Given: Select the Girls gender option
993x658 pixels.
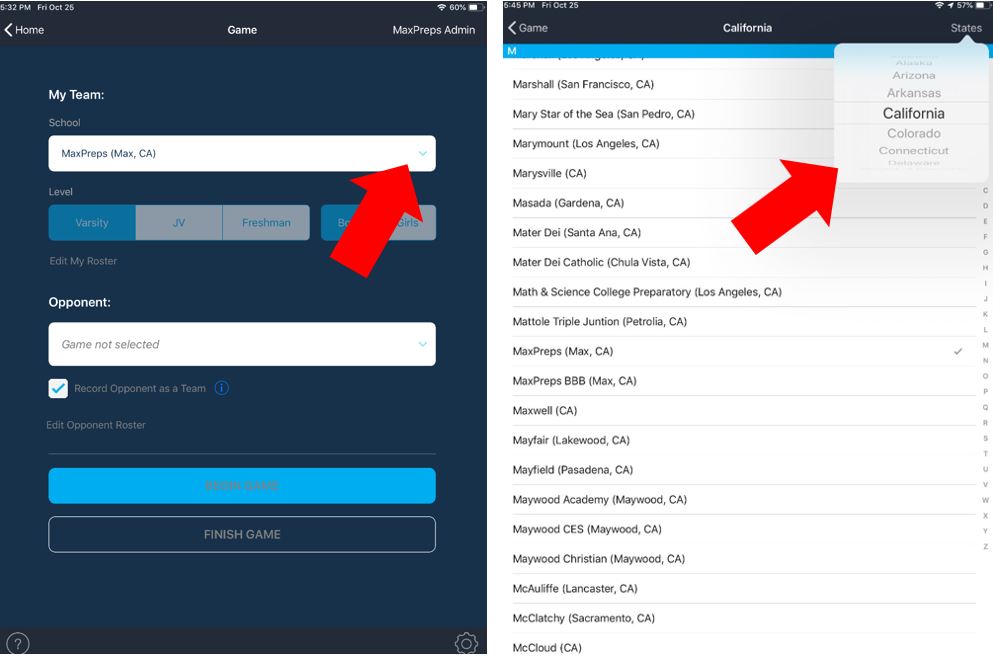Looking at the screenshot, I should tap(408, 223).
